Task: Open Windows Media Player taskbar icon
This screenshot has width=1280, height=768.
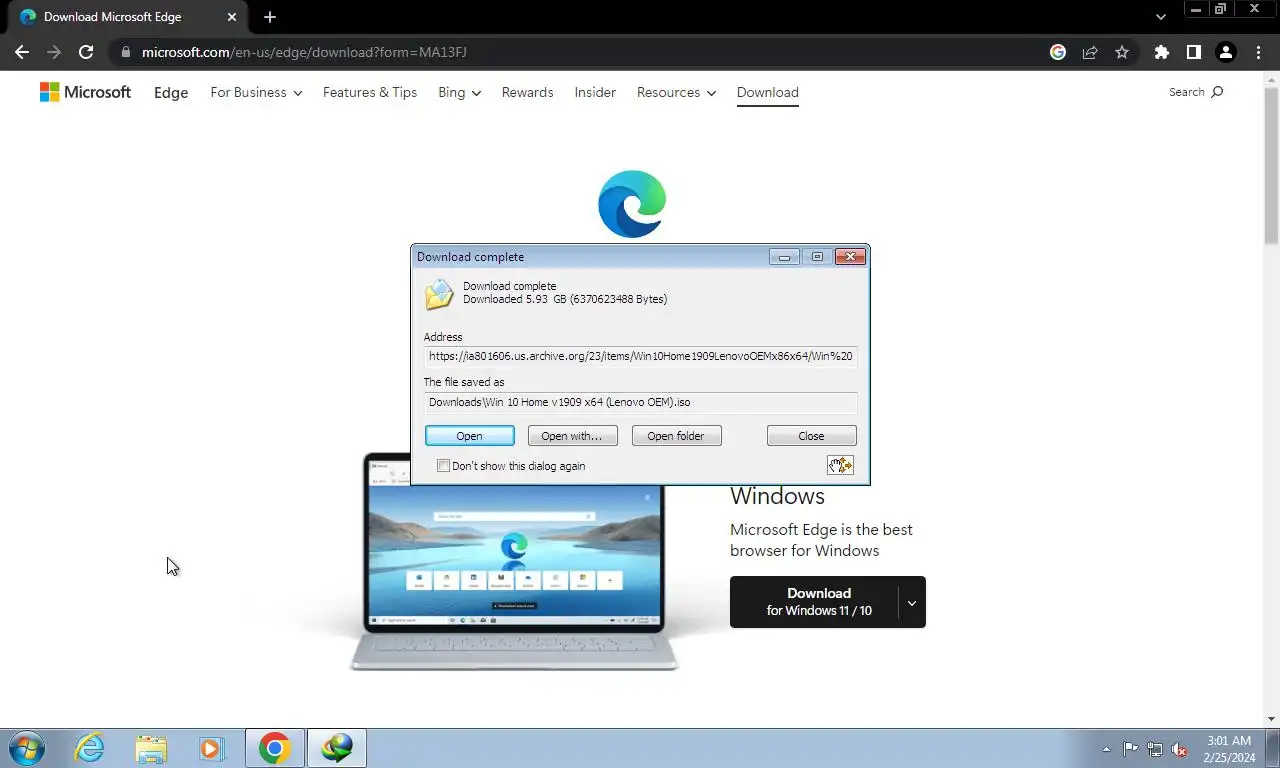Action: coord(212,748)
